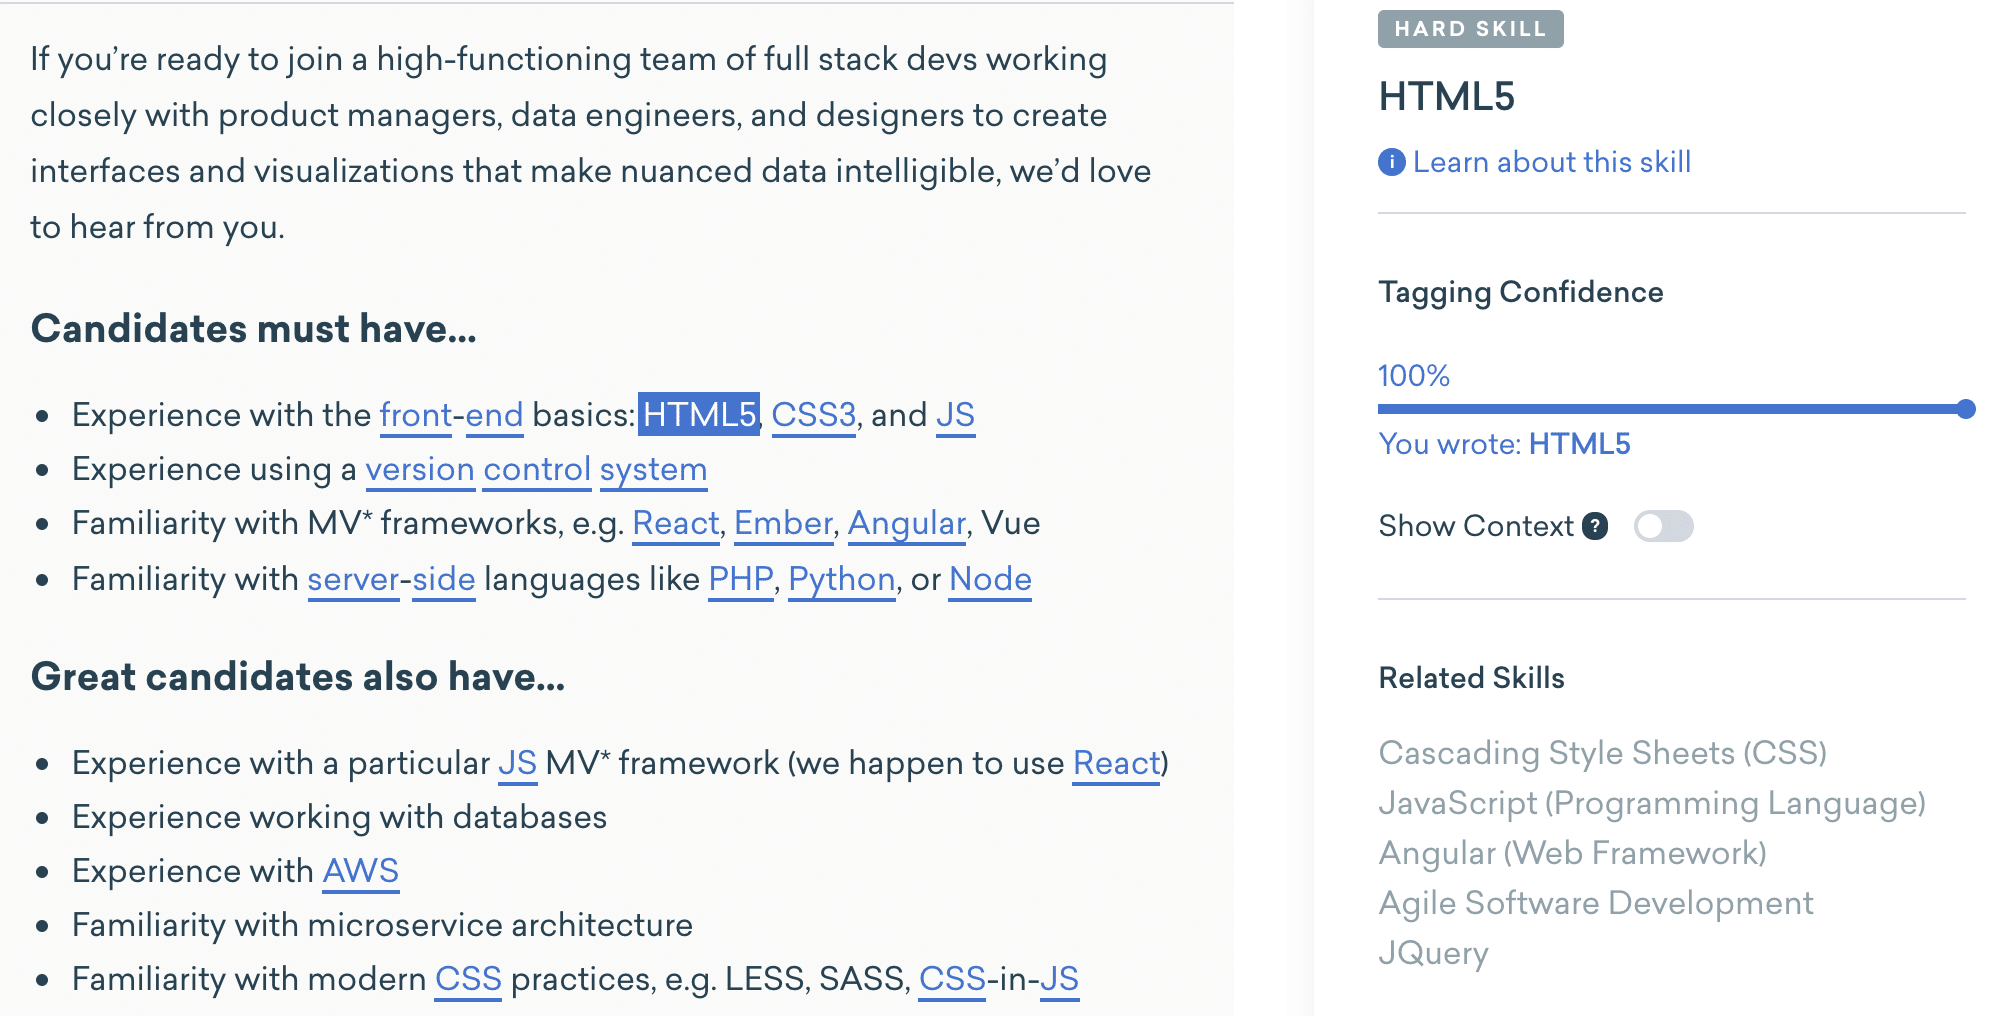Viewport: 1998px width, 1016px height.
Task: Click Agile Software Development related skill
Action: click(x=1595, y=903)
